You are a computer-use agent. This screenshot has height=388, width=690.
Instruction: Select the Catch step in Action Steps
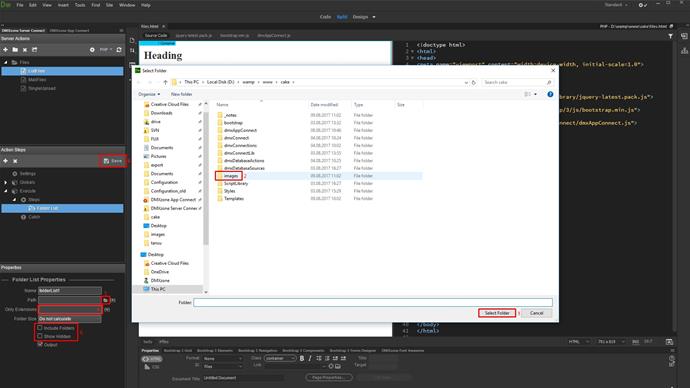[34, 217]
